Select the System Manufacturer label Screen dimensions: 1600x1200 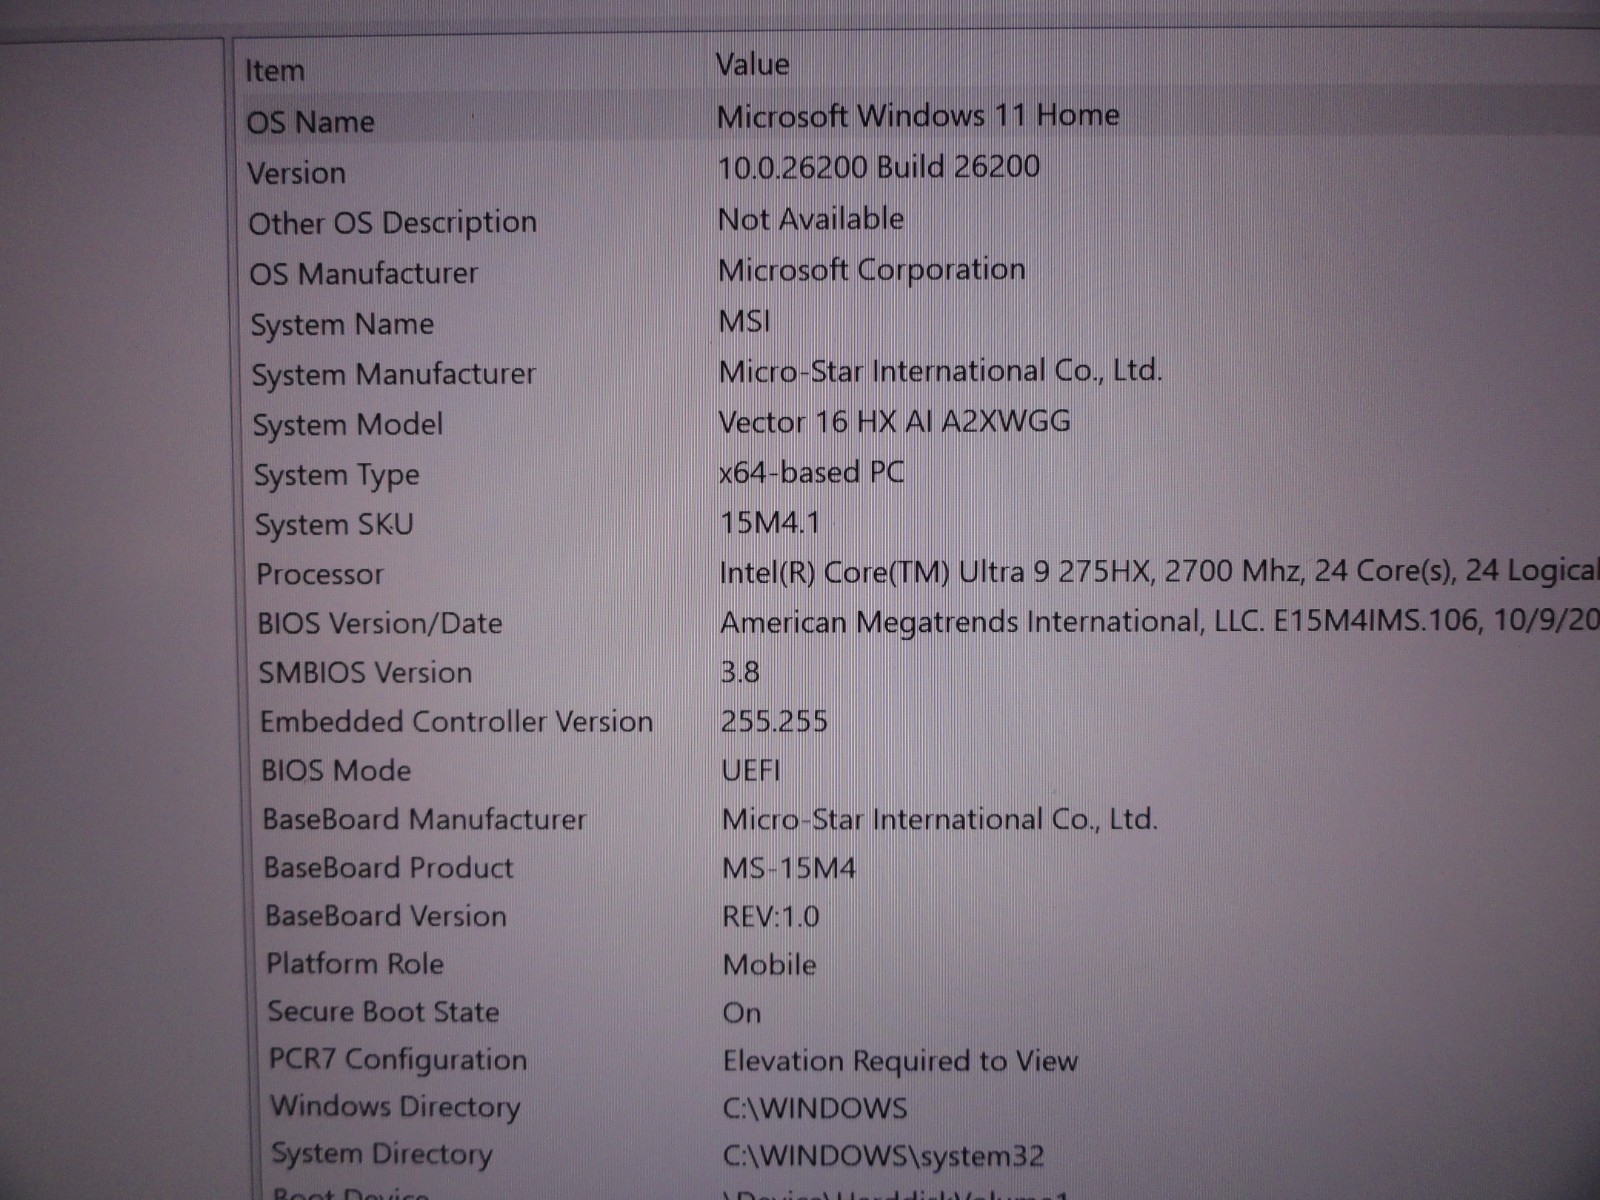click(x=394, y=375)
